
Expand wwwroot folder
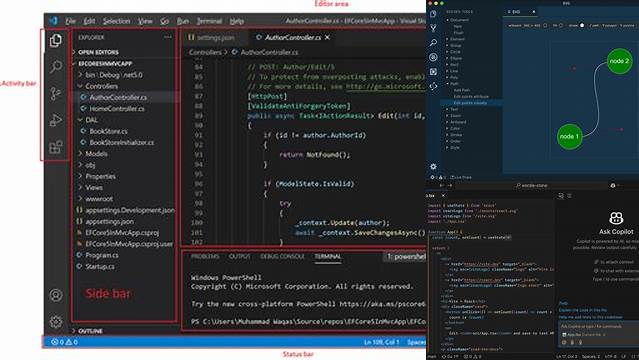[95, 199]
